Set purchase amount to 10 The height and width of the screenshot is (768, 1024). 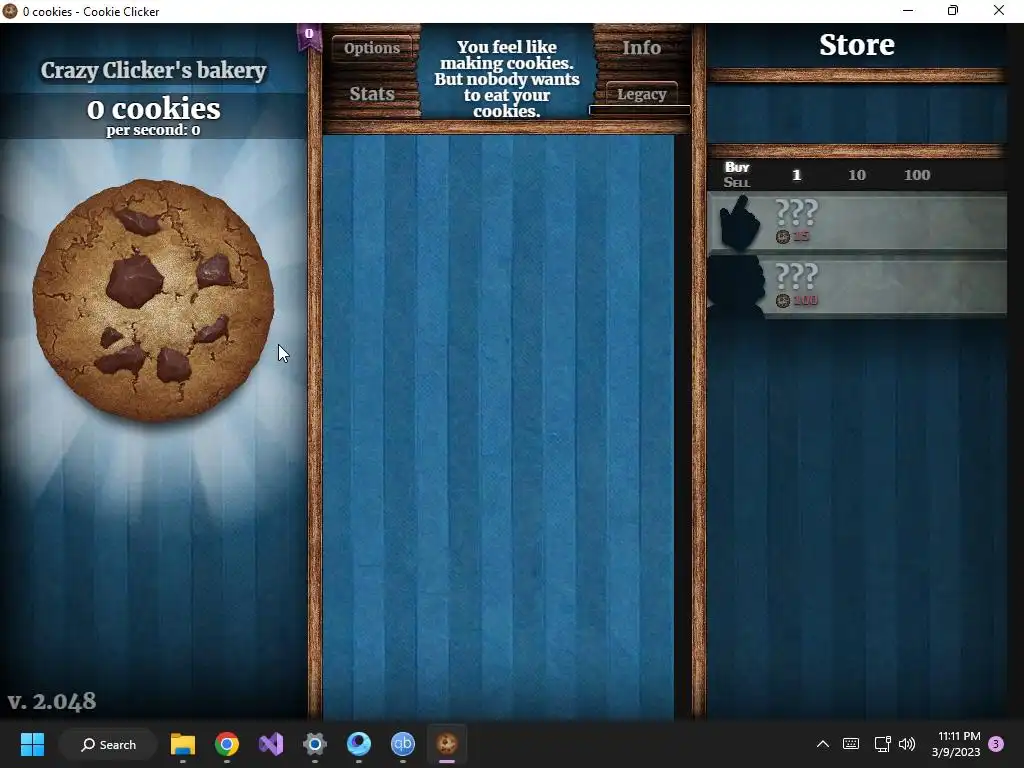pos(857,175)
